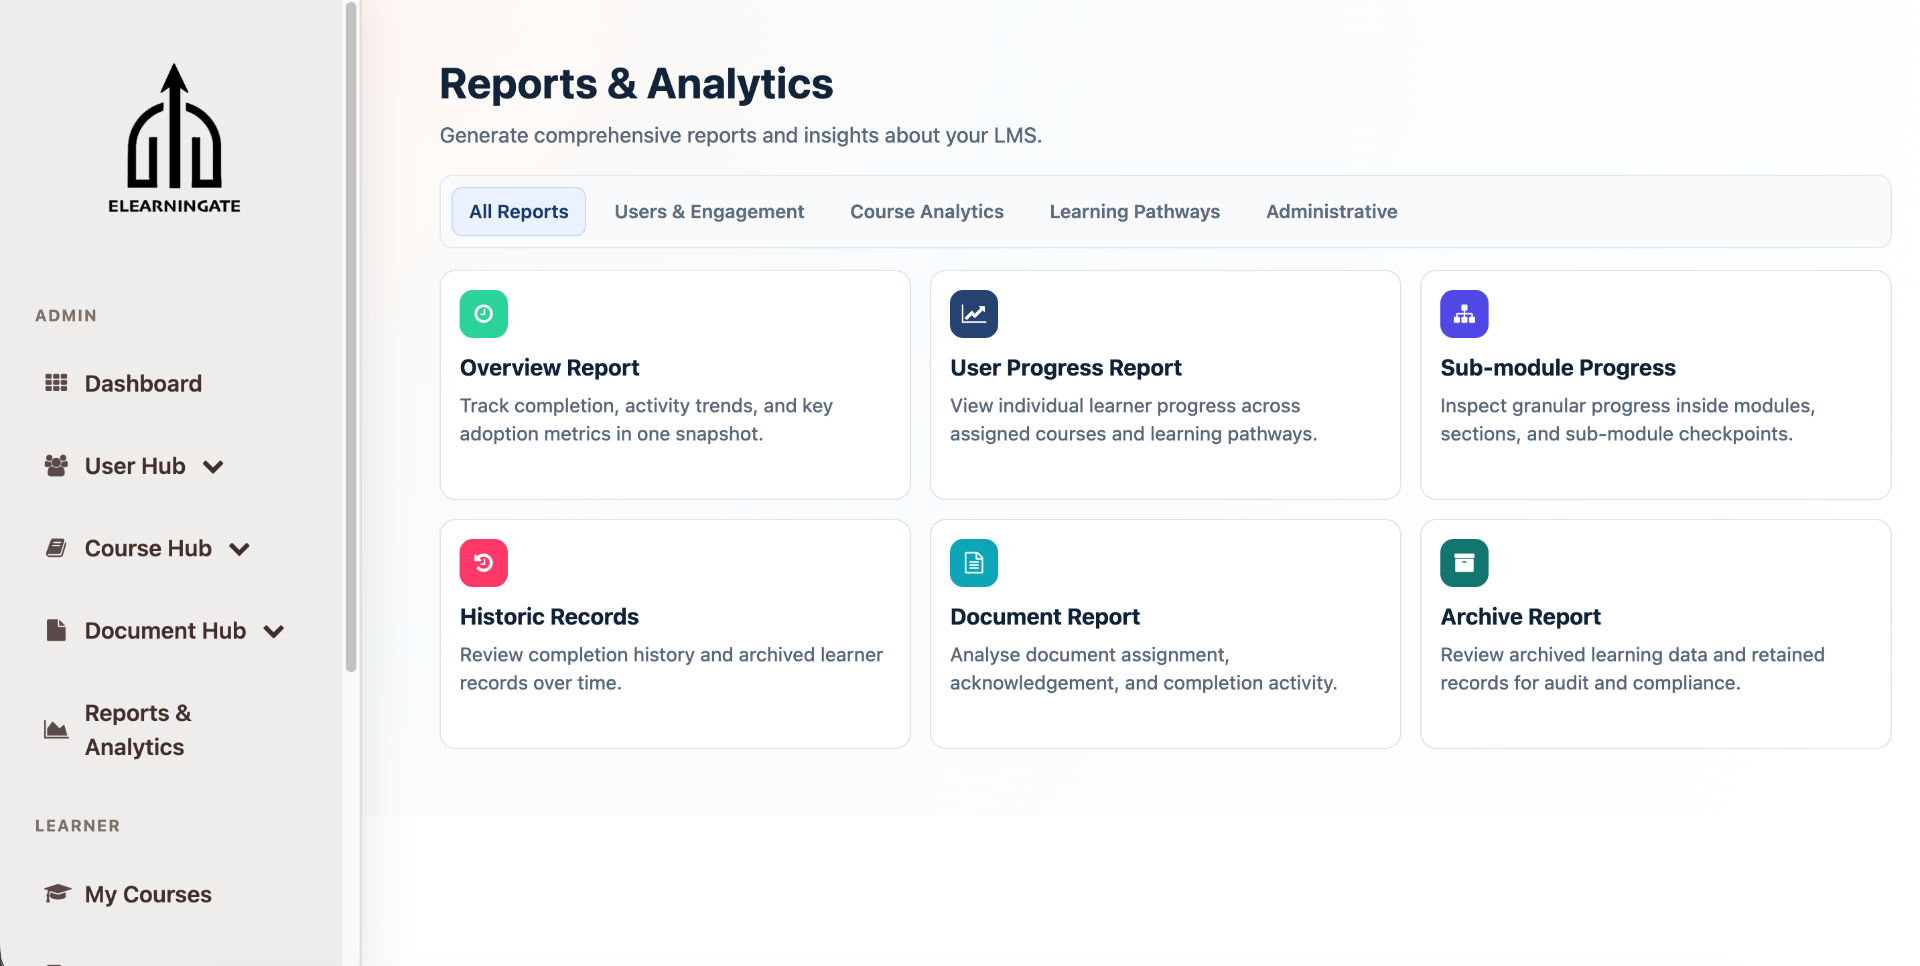Image resolution: width=1920 pixels, height=966 pixels.
Task: Open the Learning Pathways tab
Action: click(1135, 212)
